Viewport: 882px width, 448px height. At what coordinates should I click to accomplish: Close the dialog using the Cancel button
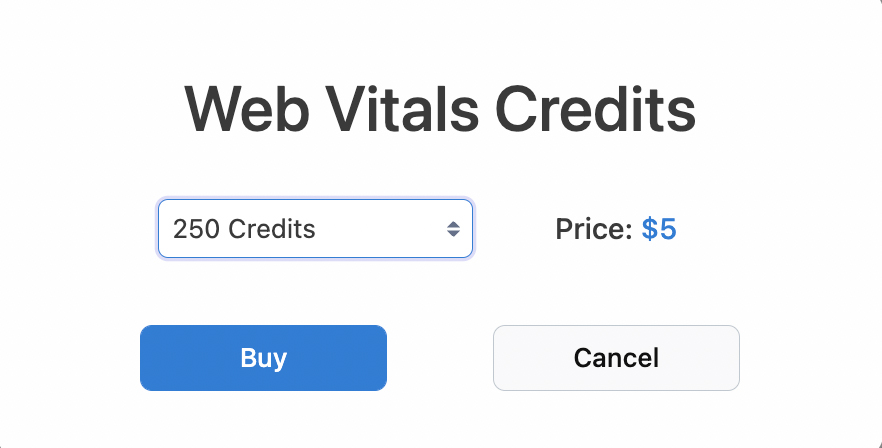[616, 358]
